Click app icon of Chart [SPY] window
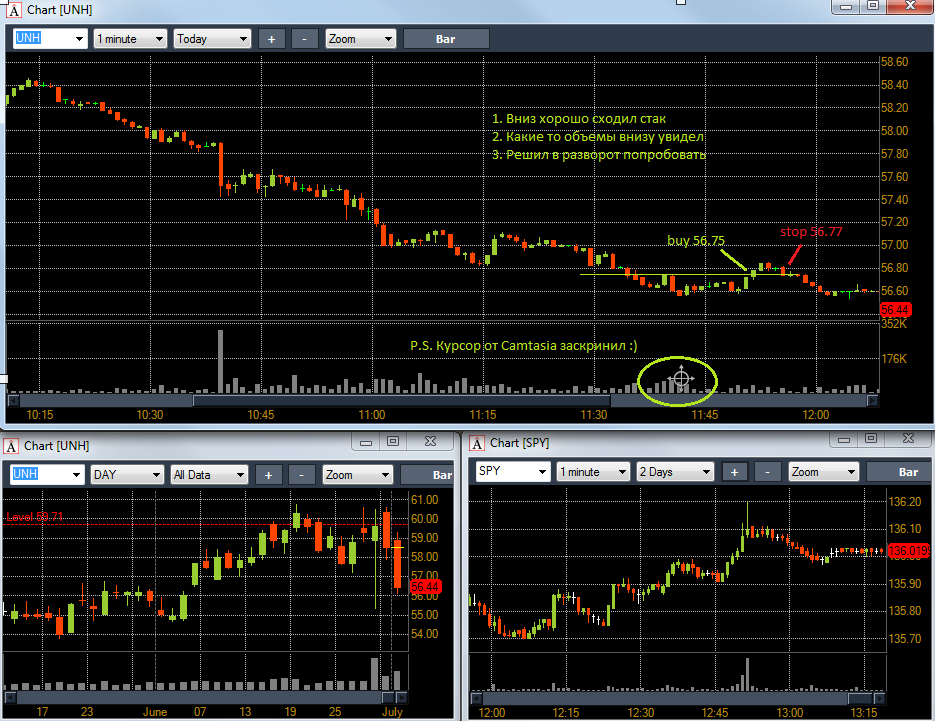 [477, 443]
